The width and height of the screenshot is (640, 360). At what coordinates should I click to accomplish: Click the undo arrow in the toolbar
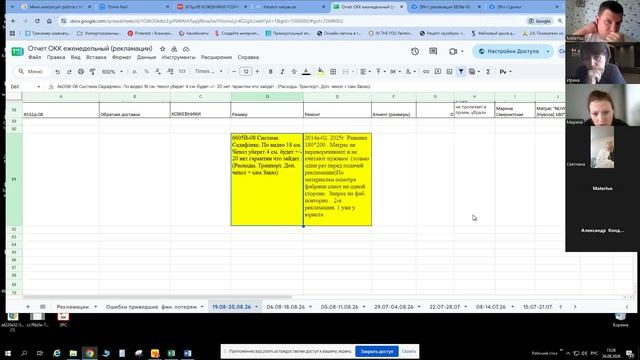[x=58, y=71]
